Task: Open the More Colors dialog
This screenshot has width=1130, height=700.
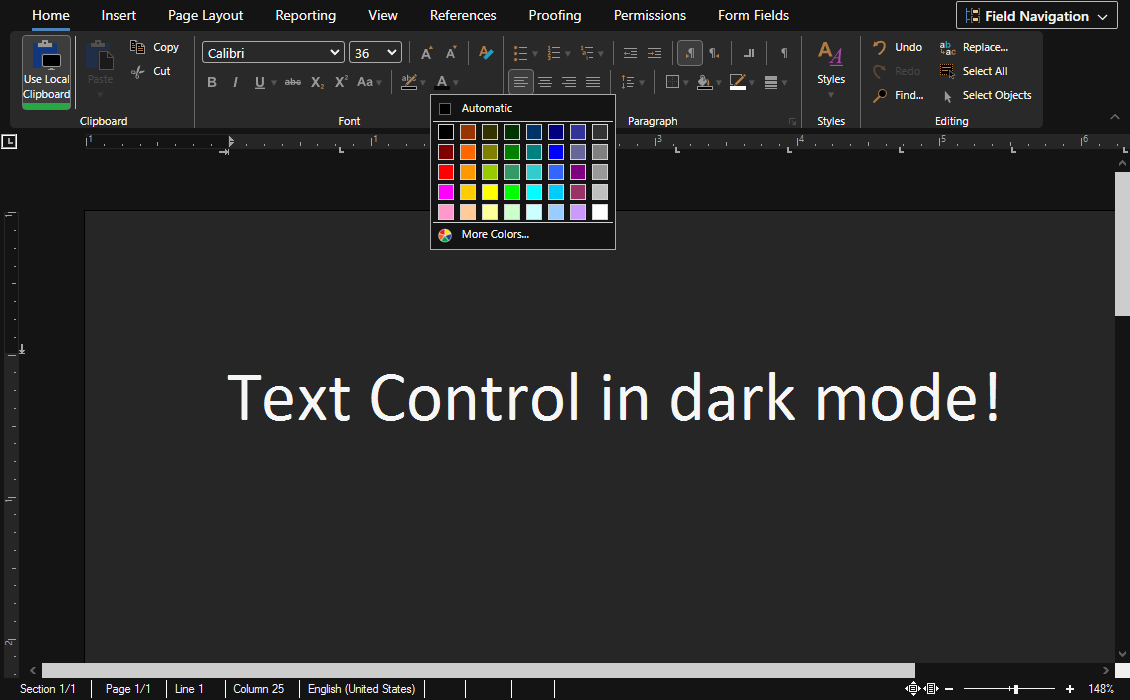Action: coord(496,234)
